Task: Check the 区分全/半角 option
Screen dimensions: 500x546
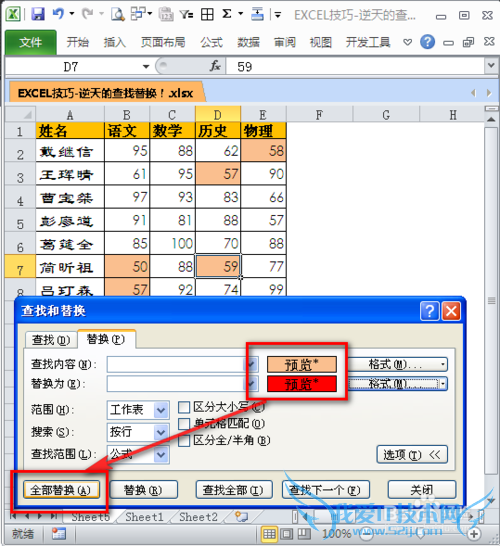Action: tap(184, 440)
